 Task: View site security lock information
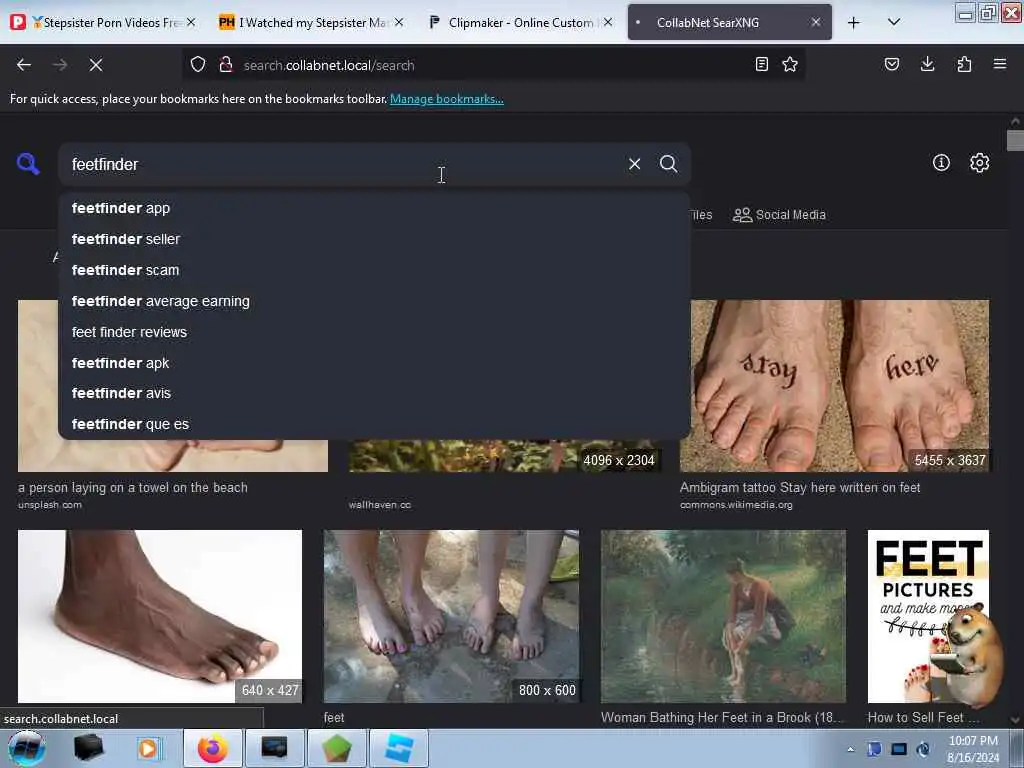pos(226,65)
